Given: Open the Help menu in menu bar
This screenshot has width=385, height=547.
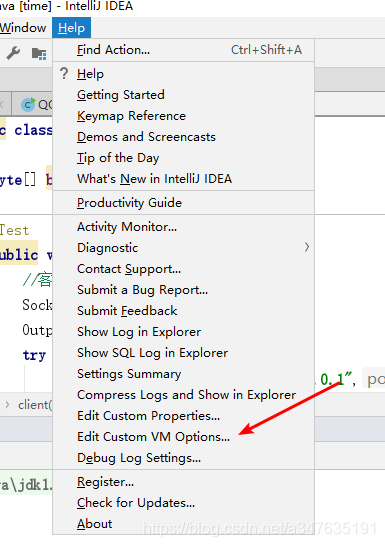Looking at the screenshot, I should click(x=71, y=28).
